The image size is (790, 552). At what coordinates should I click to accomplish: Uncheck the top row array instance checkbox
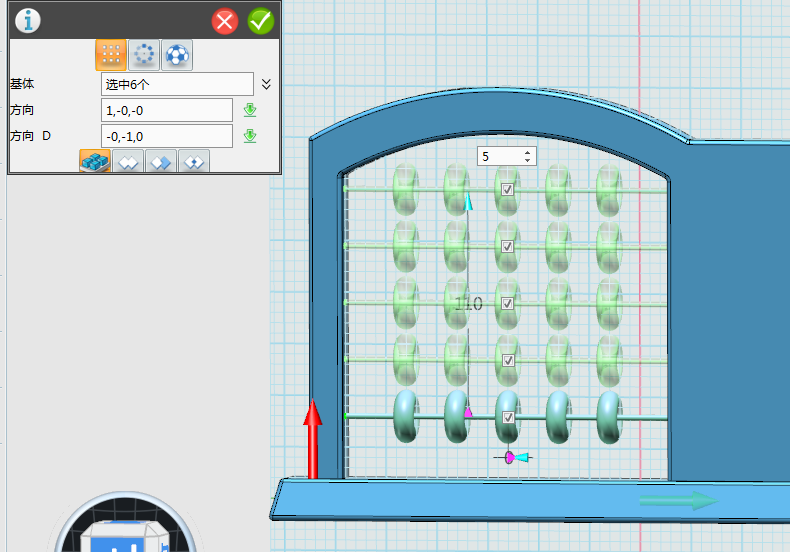(508, 189)
